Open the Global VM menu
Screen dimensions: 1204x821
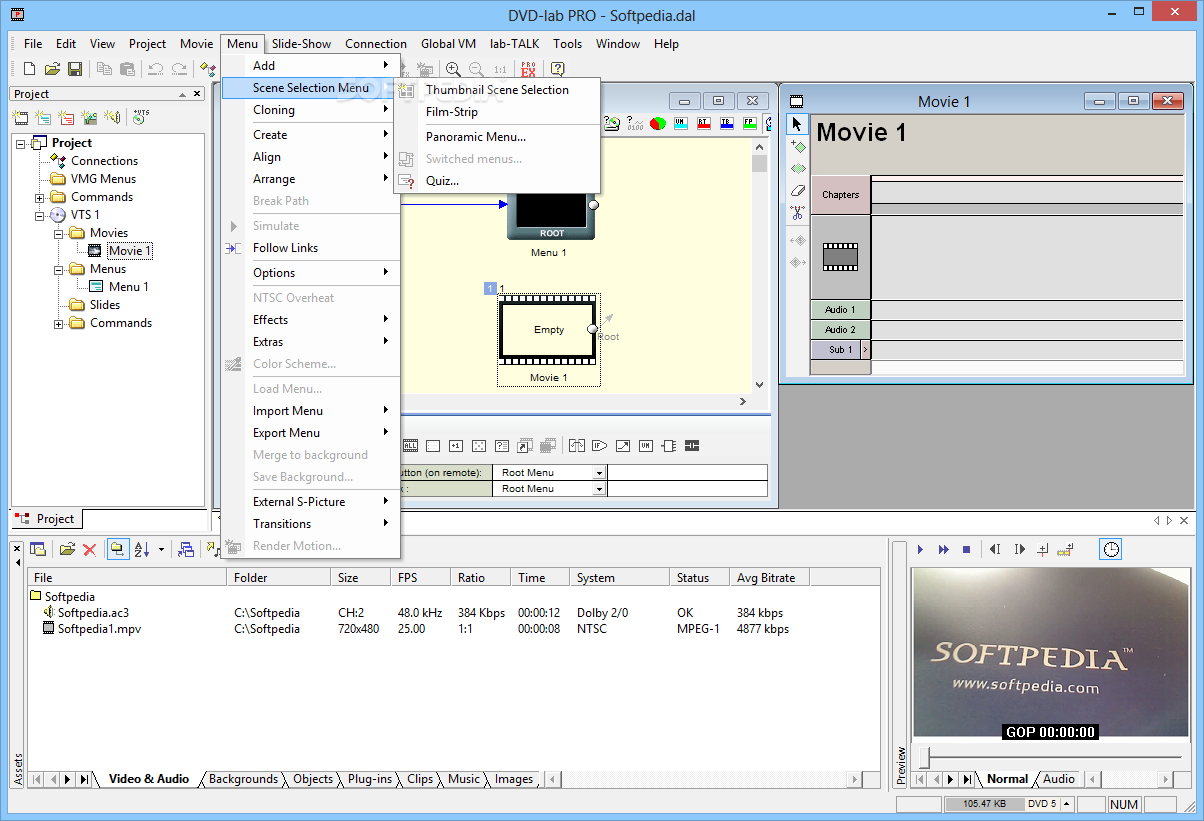pos(448,44)
